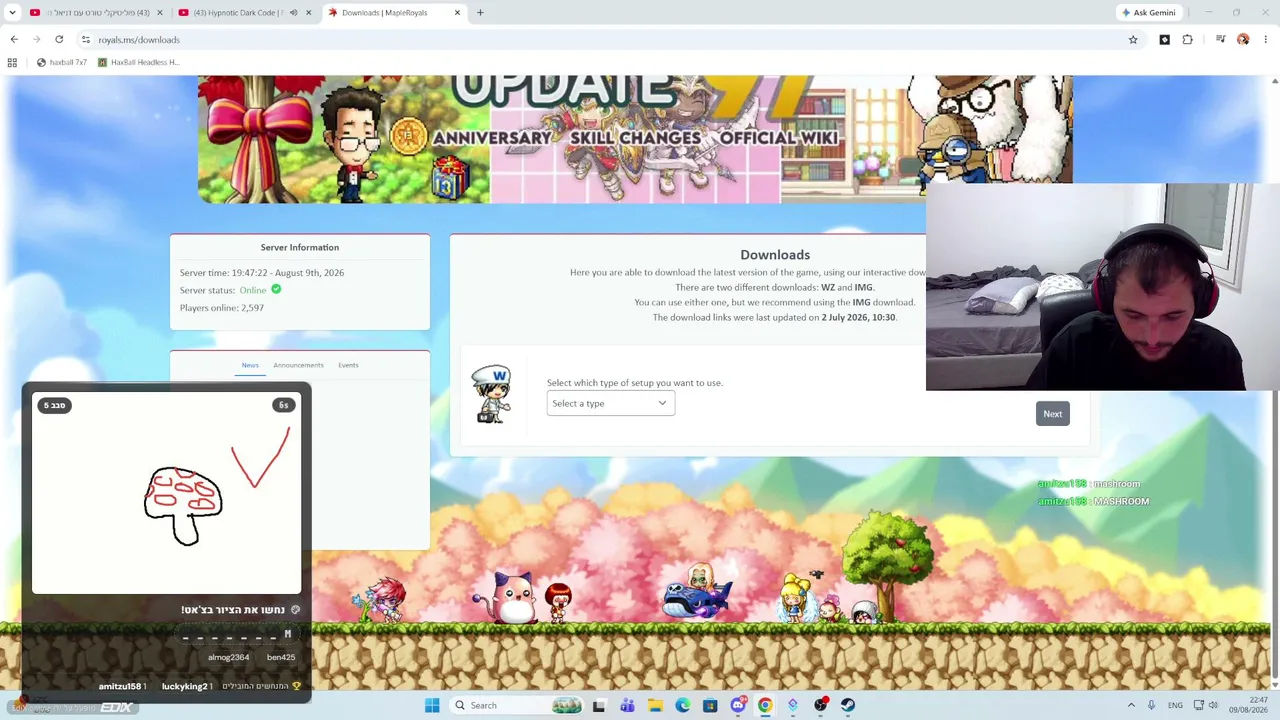Open Task View on the taskbar
The height and width of the screenshot is (720, 1280).
pos(599,705)
